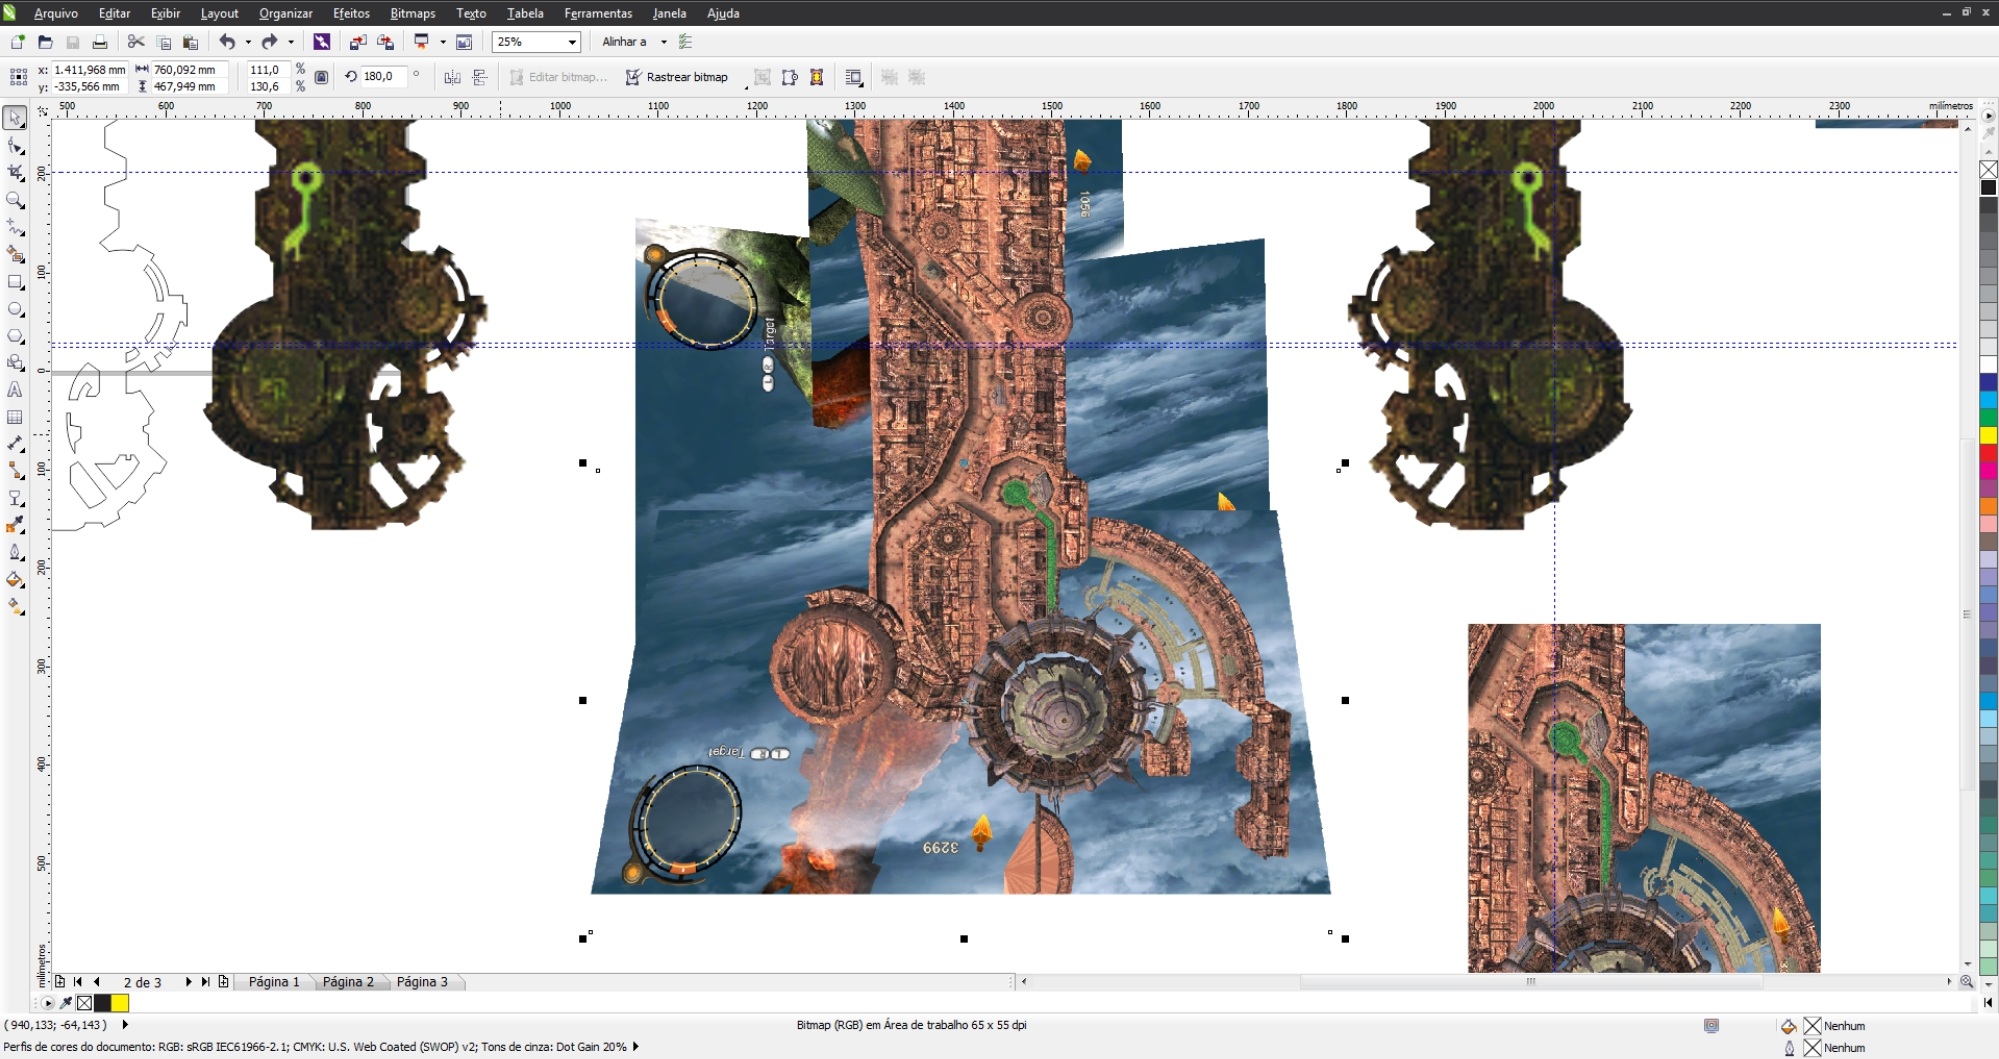Select the Dimension tool
Image resolution: width=1999 pixels, height=1059 pixels.
tap(15, 444)
